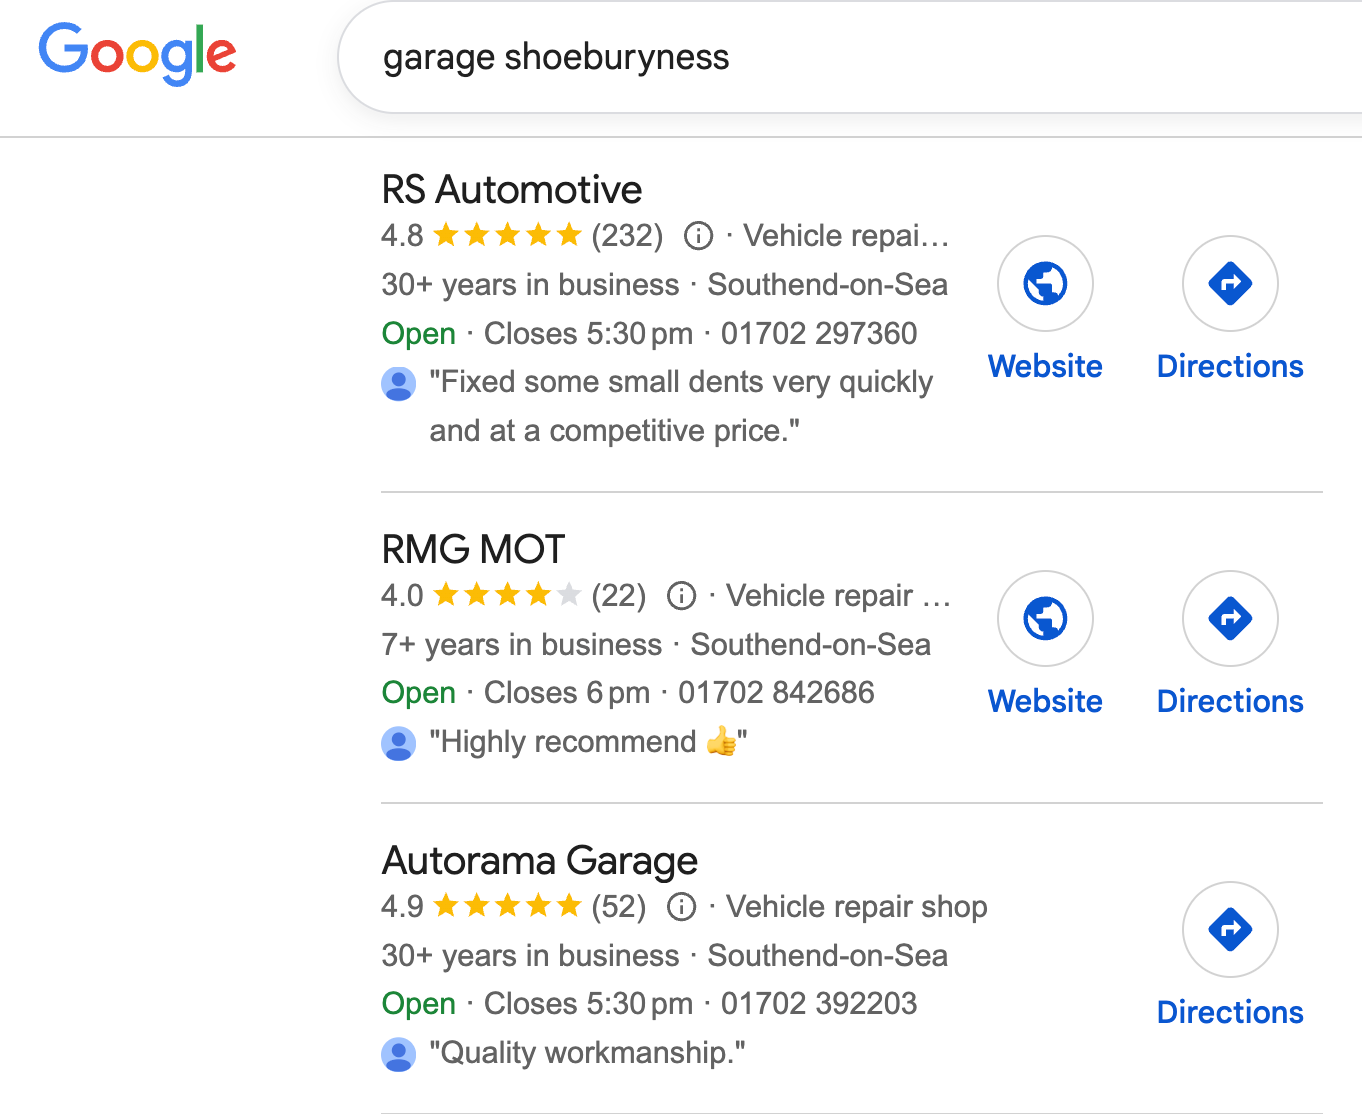Image resolution: width=1362 pixels, height=1114 pixels.
Task: Show info icon next to RMG MOT rating
Action: pyautogui.click(x=681, y=596)
